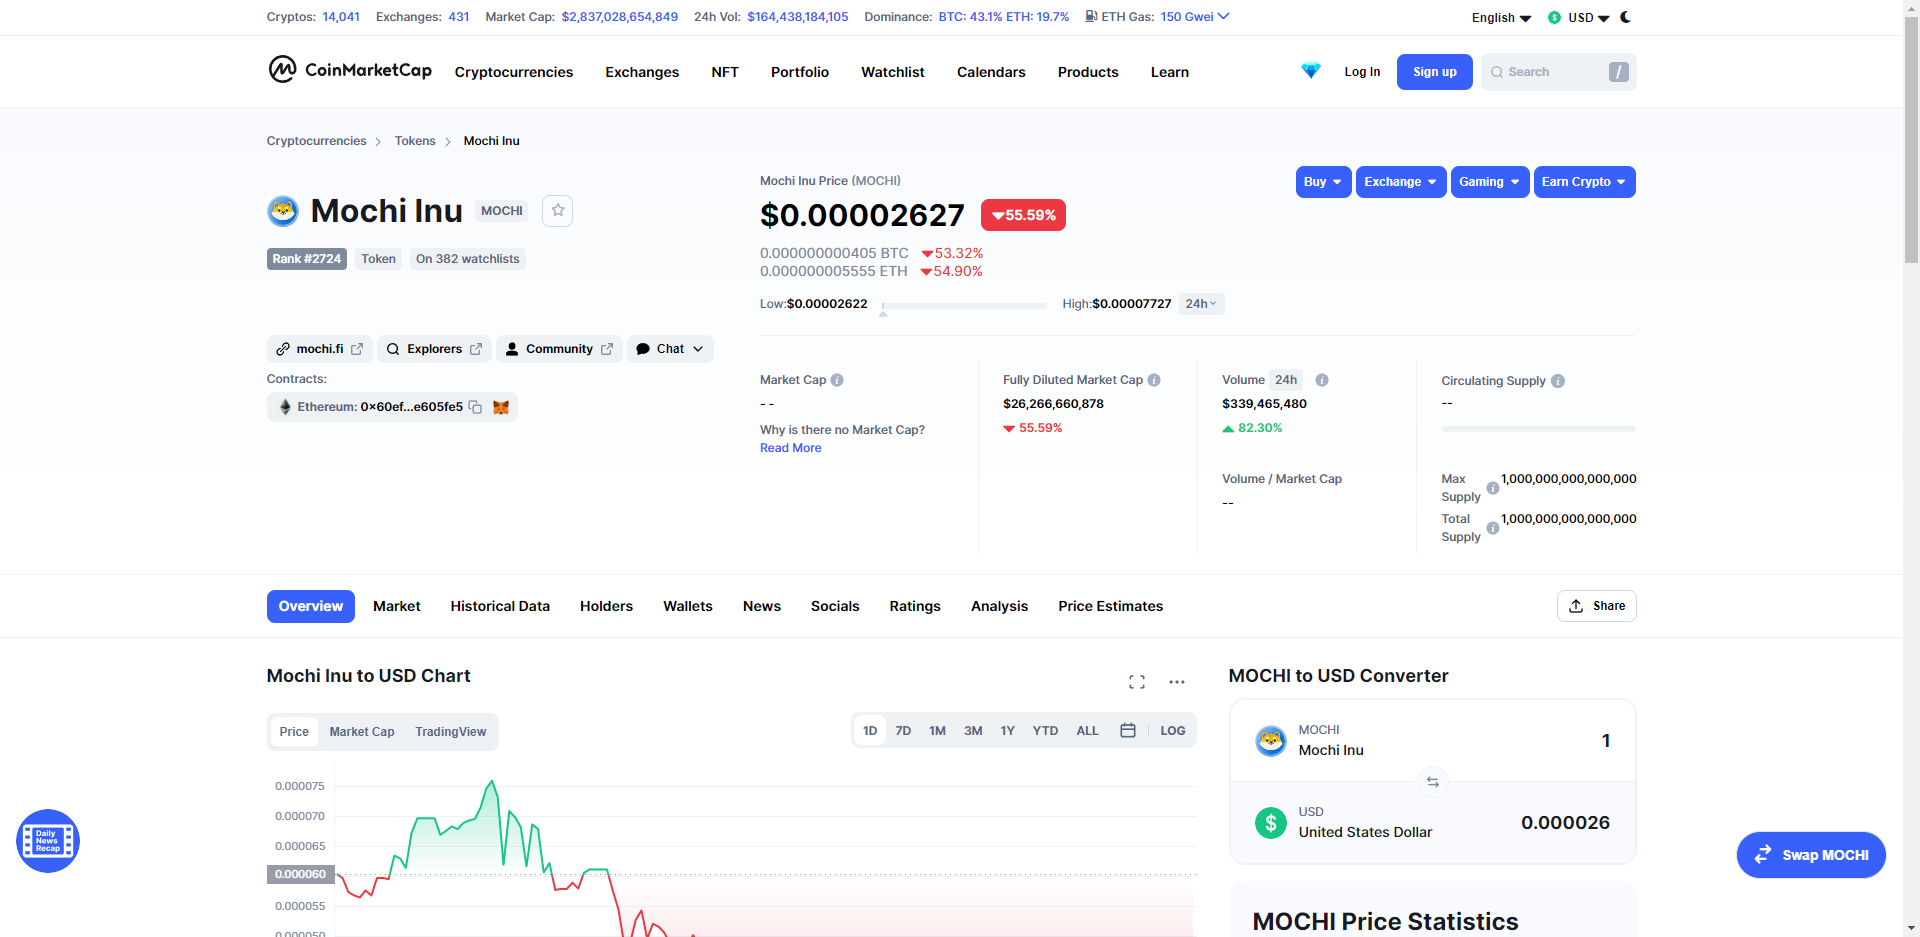Screen dimensions: 1920x937
Task: Toggle LOG scale on chart
Action: (x=1172, y=731)
